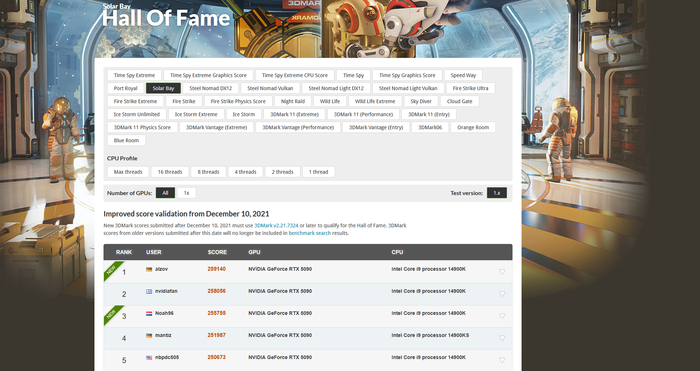Image resolution: width=700 pixels, height=371 pixels.
Task: Select the 1.x test version filter
Action: (x=496, y=193)
